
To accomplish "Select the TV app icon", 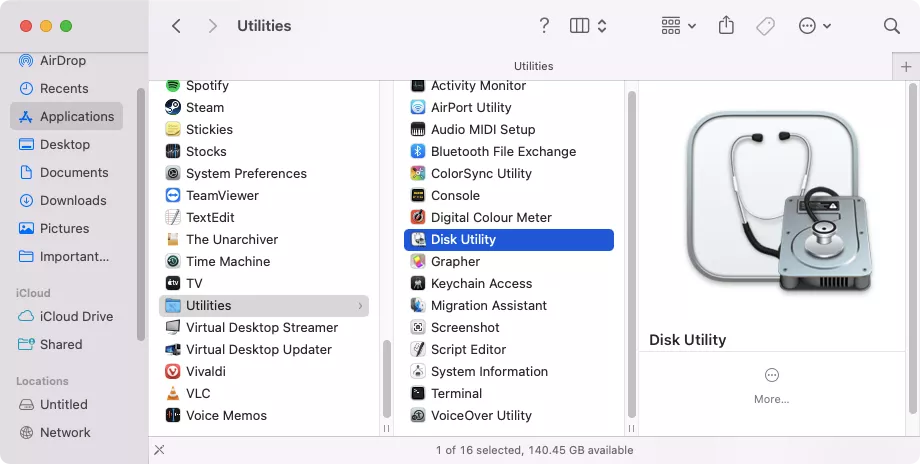I will (x=172, y=283).
